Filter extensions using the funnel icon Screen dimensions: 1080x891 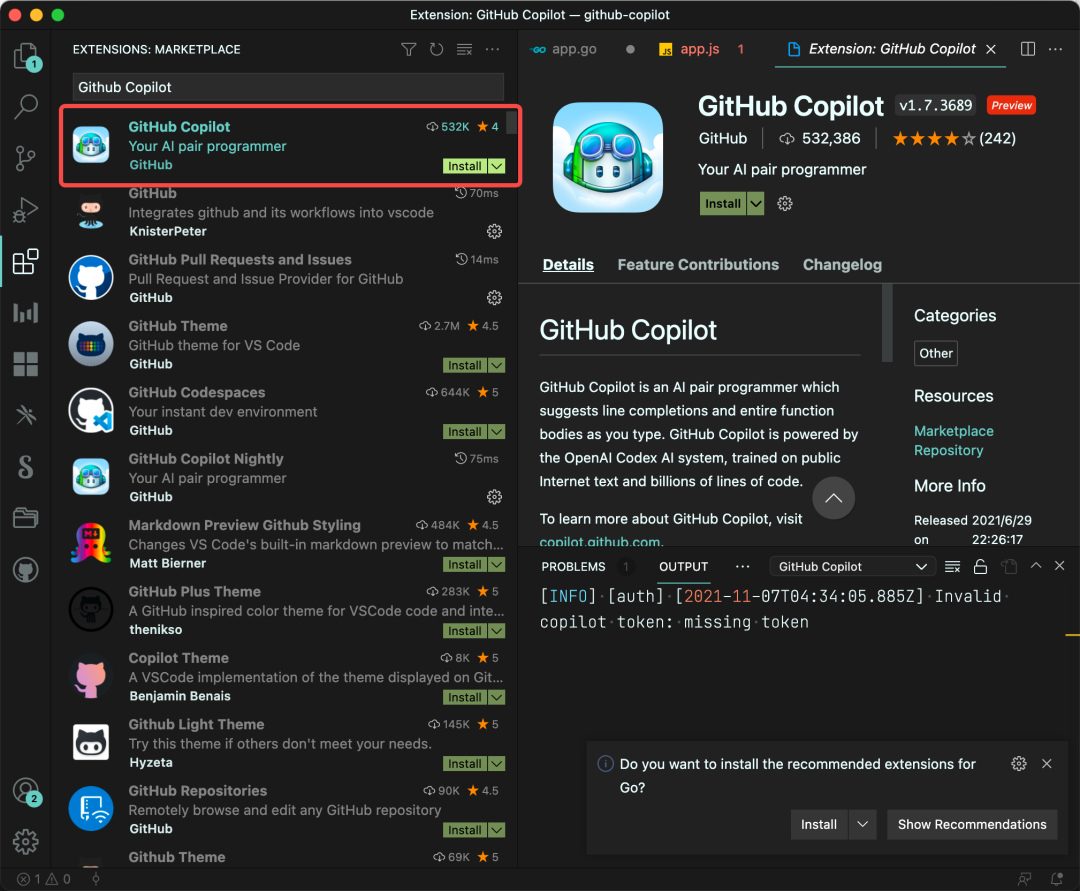click(x=408, y=48)
